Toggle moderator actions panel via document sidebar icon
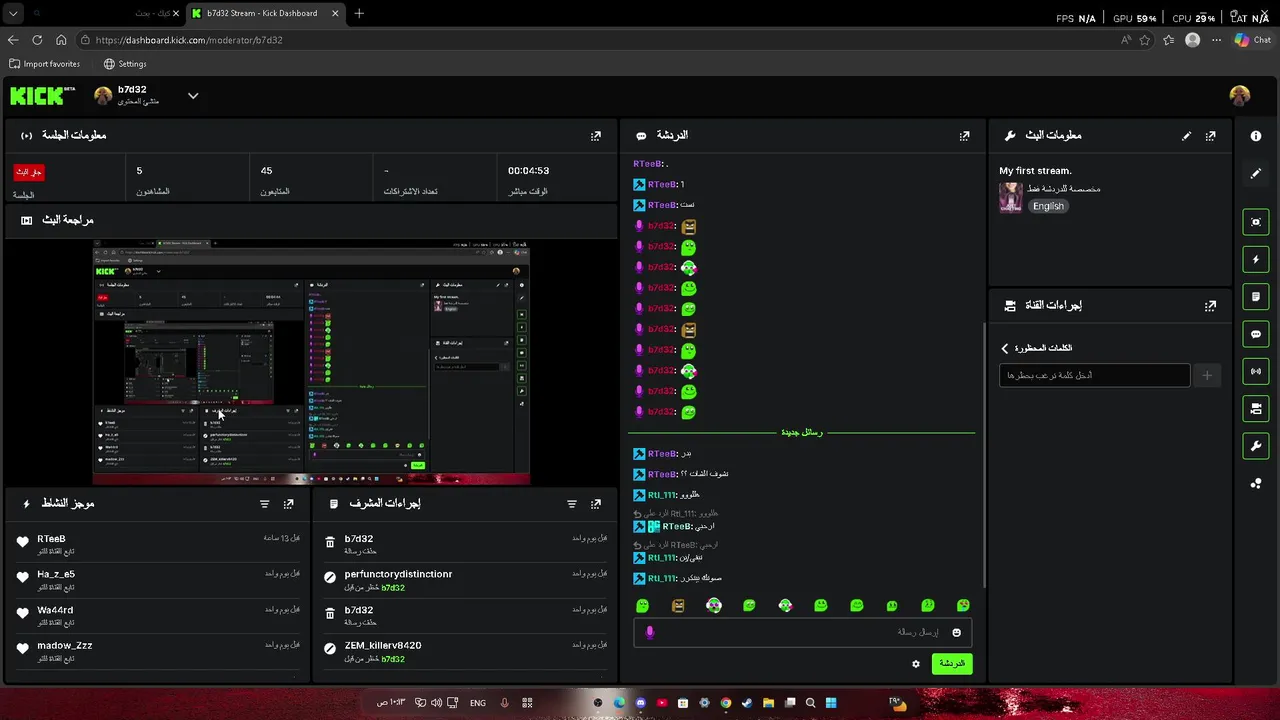This screenshot has height=720, width=1280. (1256, 297)
